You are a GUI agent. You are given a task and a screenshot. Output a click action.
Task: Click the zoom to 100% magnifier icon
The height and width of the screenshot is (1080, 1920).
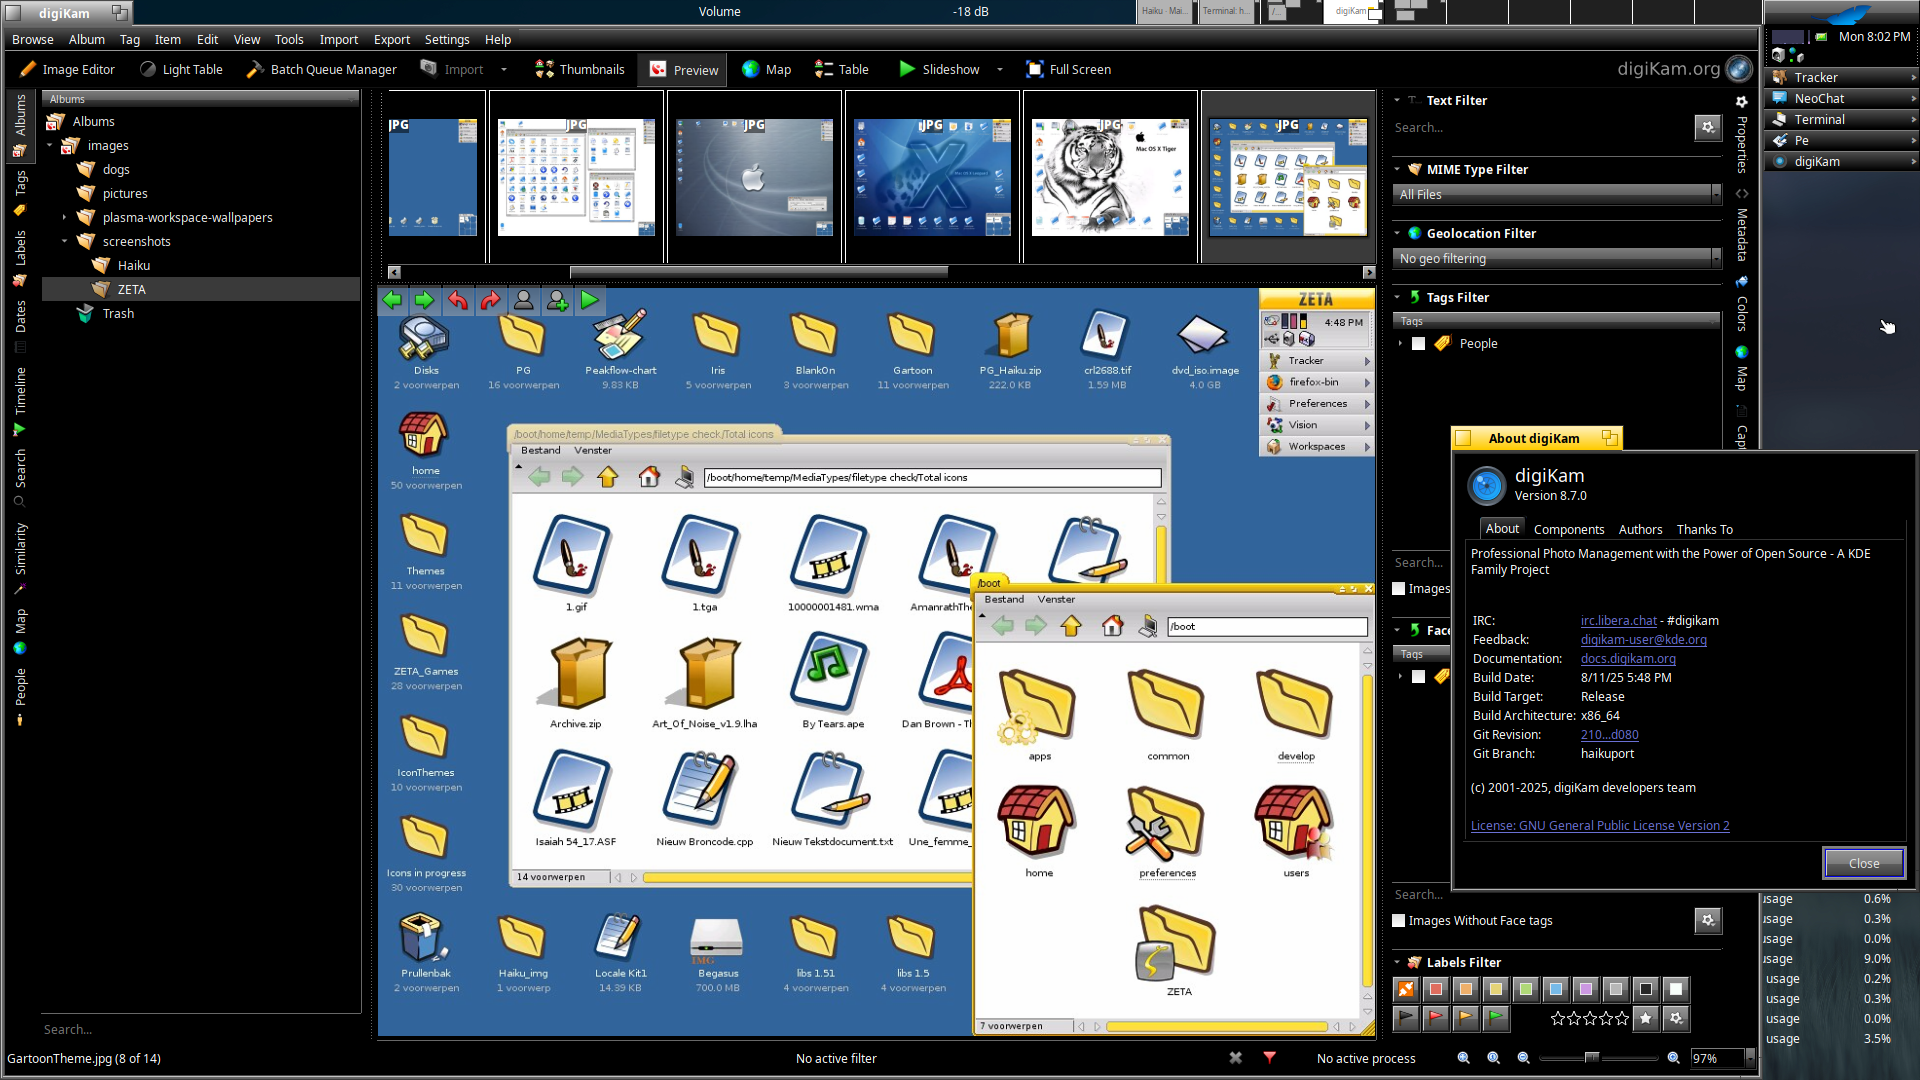1494,1058
